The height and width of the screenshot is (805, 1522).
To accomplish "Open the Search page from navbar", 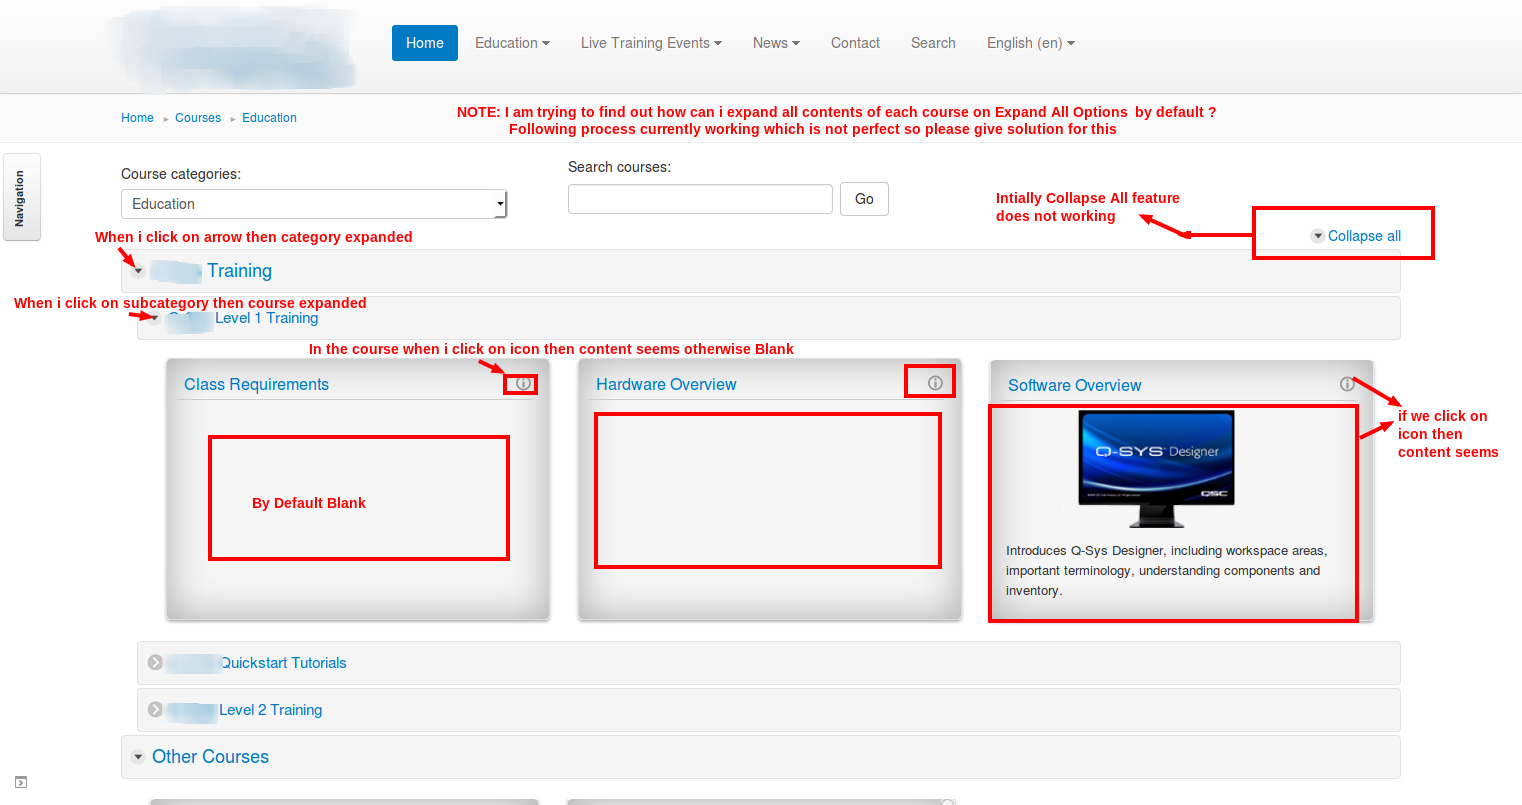I will (933, 43).
